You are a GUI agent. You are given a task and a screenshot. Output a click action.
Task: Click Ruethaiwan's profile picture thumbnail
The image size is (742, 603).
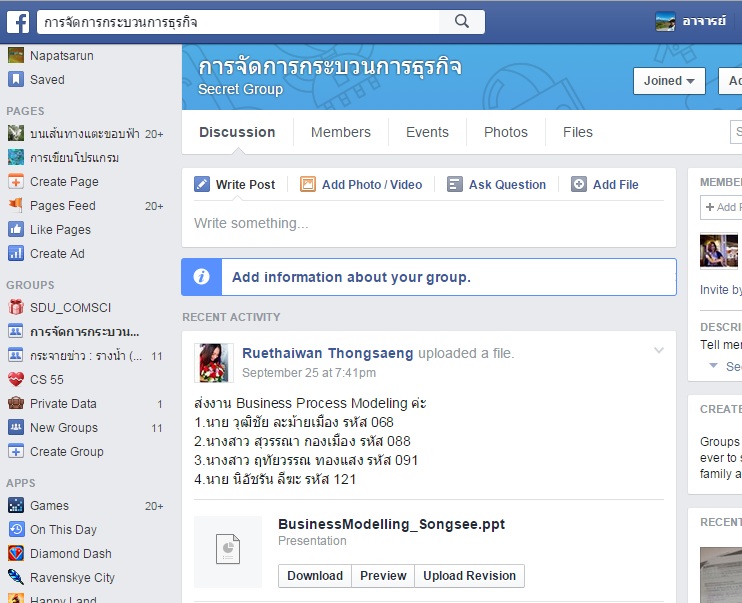tap(215, 362)
